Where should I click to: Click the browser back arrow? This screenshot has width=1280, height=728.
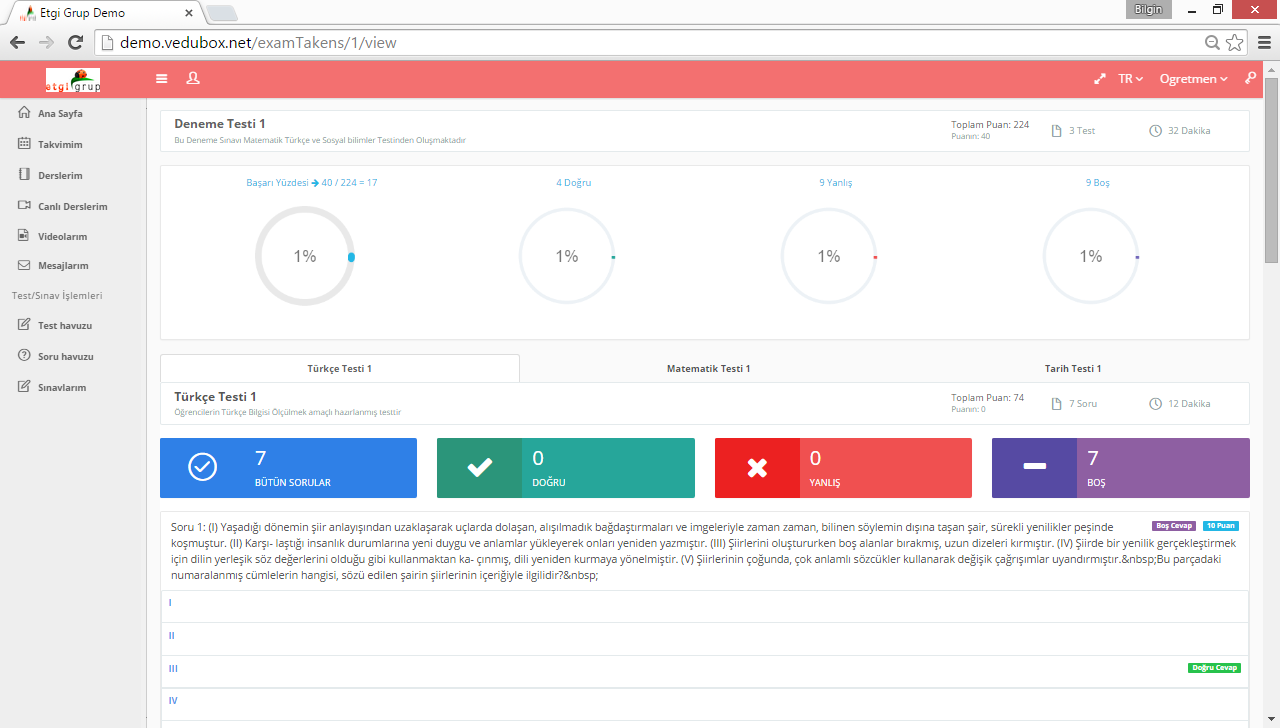[17, 42]
